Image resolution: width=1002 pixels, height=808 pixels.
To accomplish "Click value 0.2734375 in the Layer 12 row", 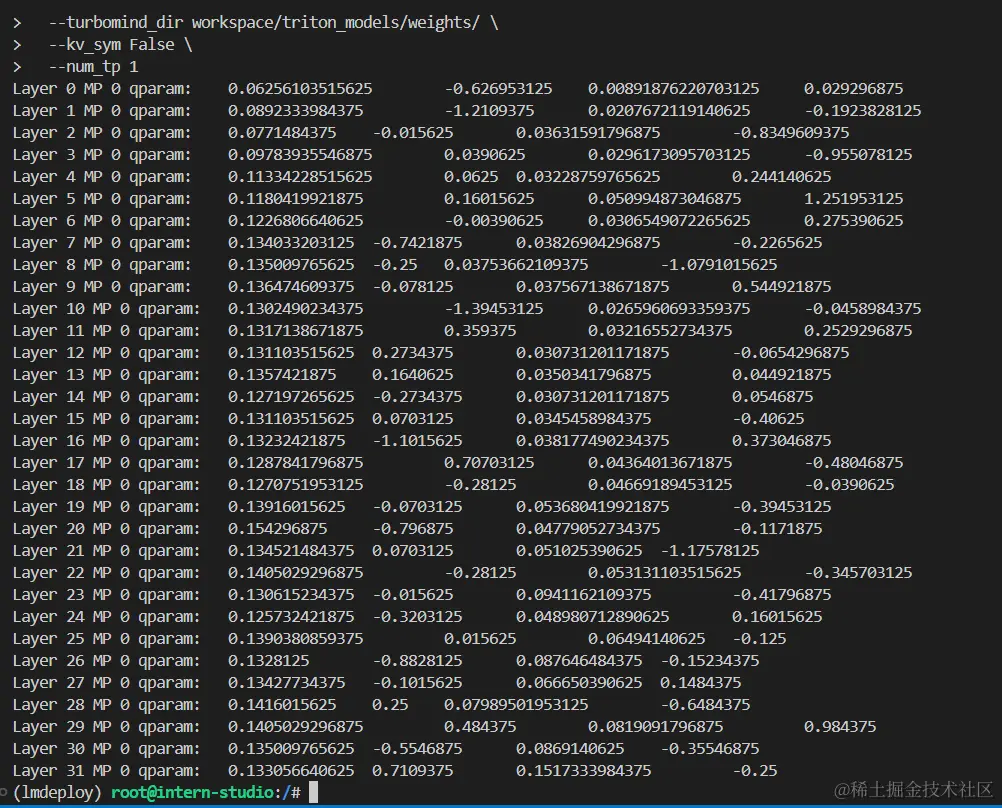I will click(x=413, y=353).
